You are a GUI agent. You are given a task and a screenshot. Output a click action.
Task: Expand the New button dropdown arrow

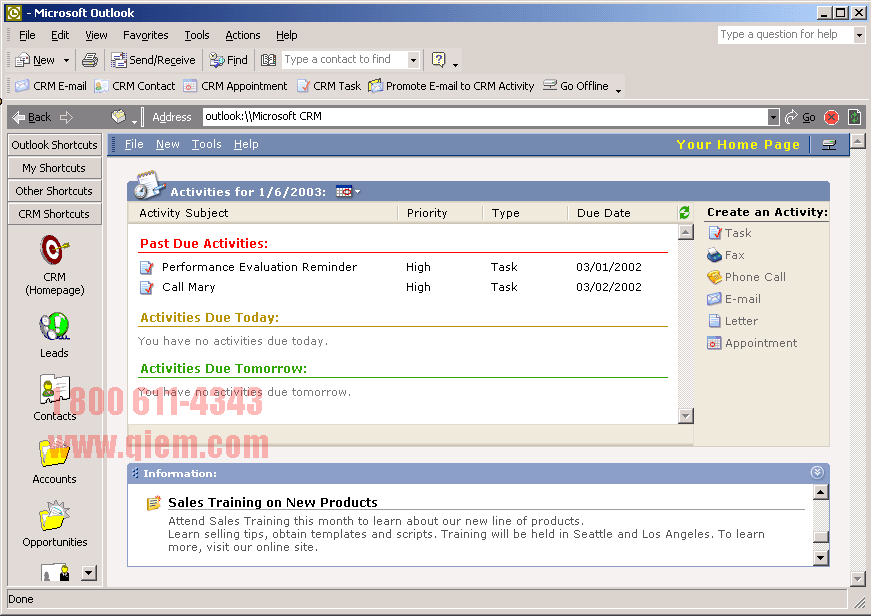(x=66, y=60)
